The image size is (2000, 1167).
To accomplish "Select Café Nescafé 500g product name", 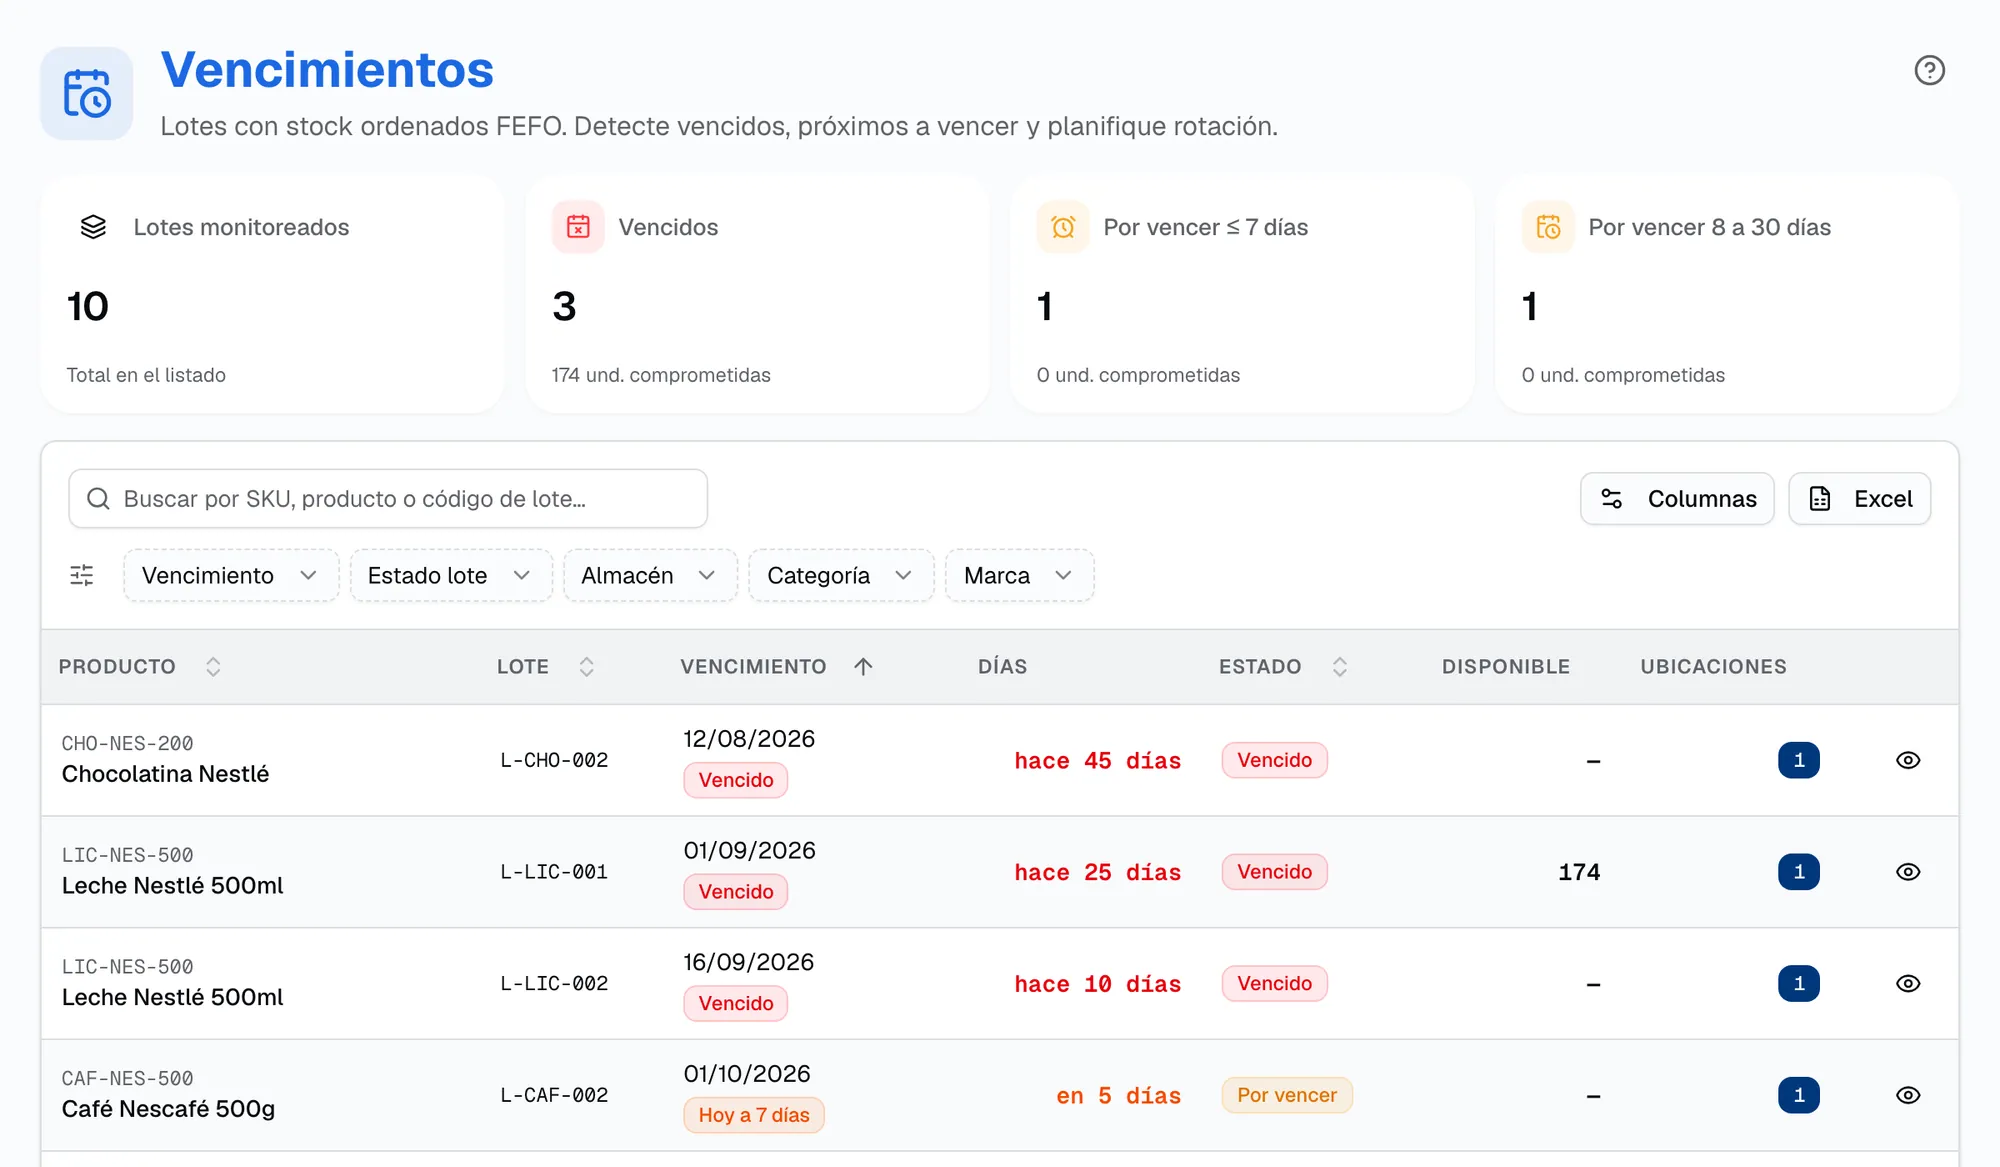I will click(168, 1109).
